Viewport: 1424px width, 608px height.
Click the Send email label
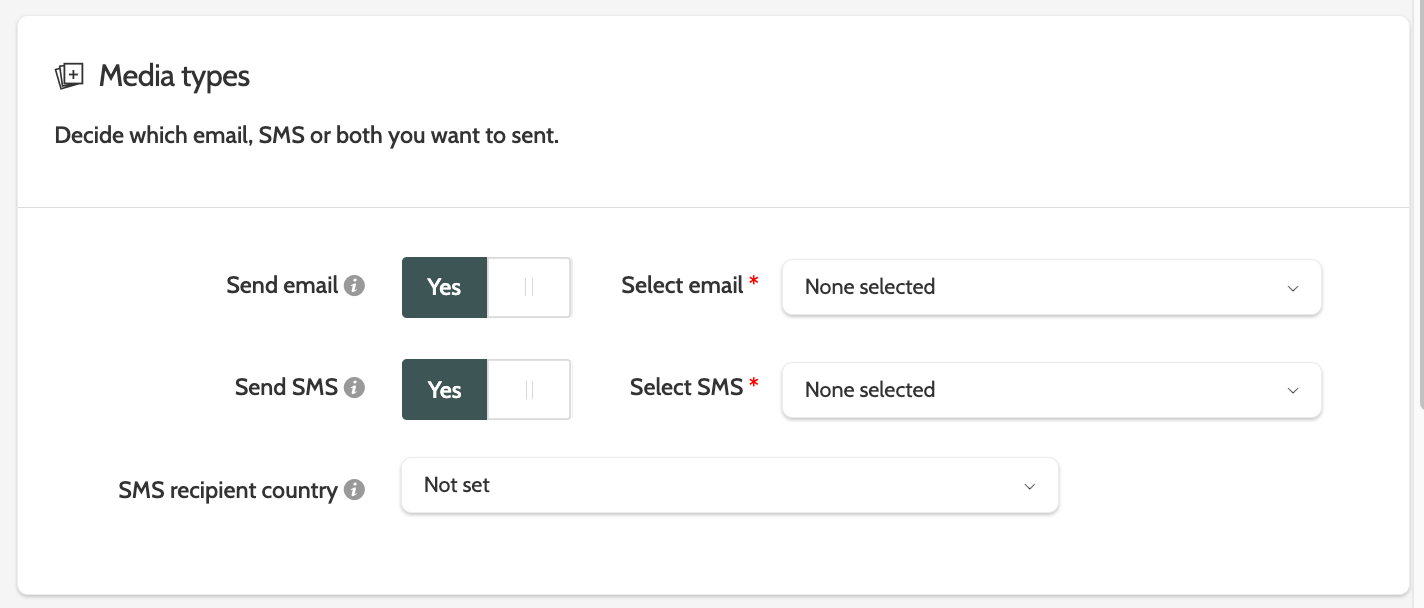[282, 286]
